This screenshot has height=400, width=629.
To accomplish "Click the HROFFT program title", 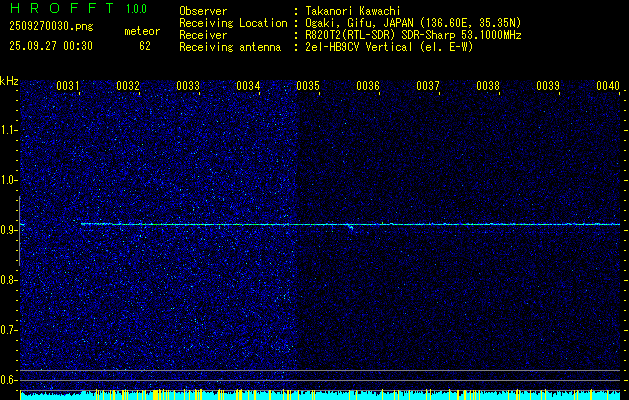I will [x=62, y=8].
